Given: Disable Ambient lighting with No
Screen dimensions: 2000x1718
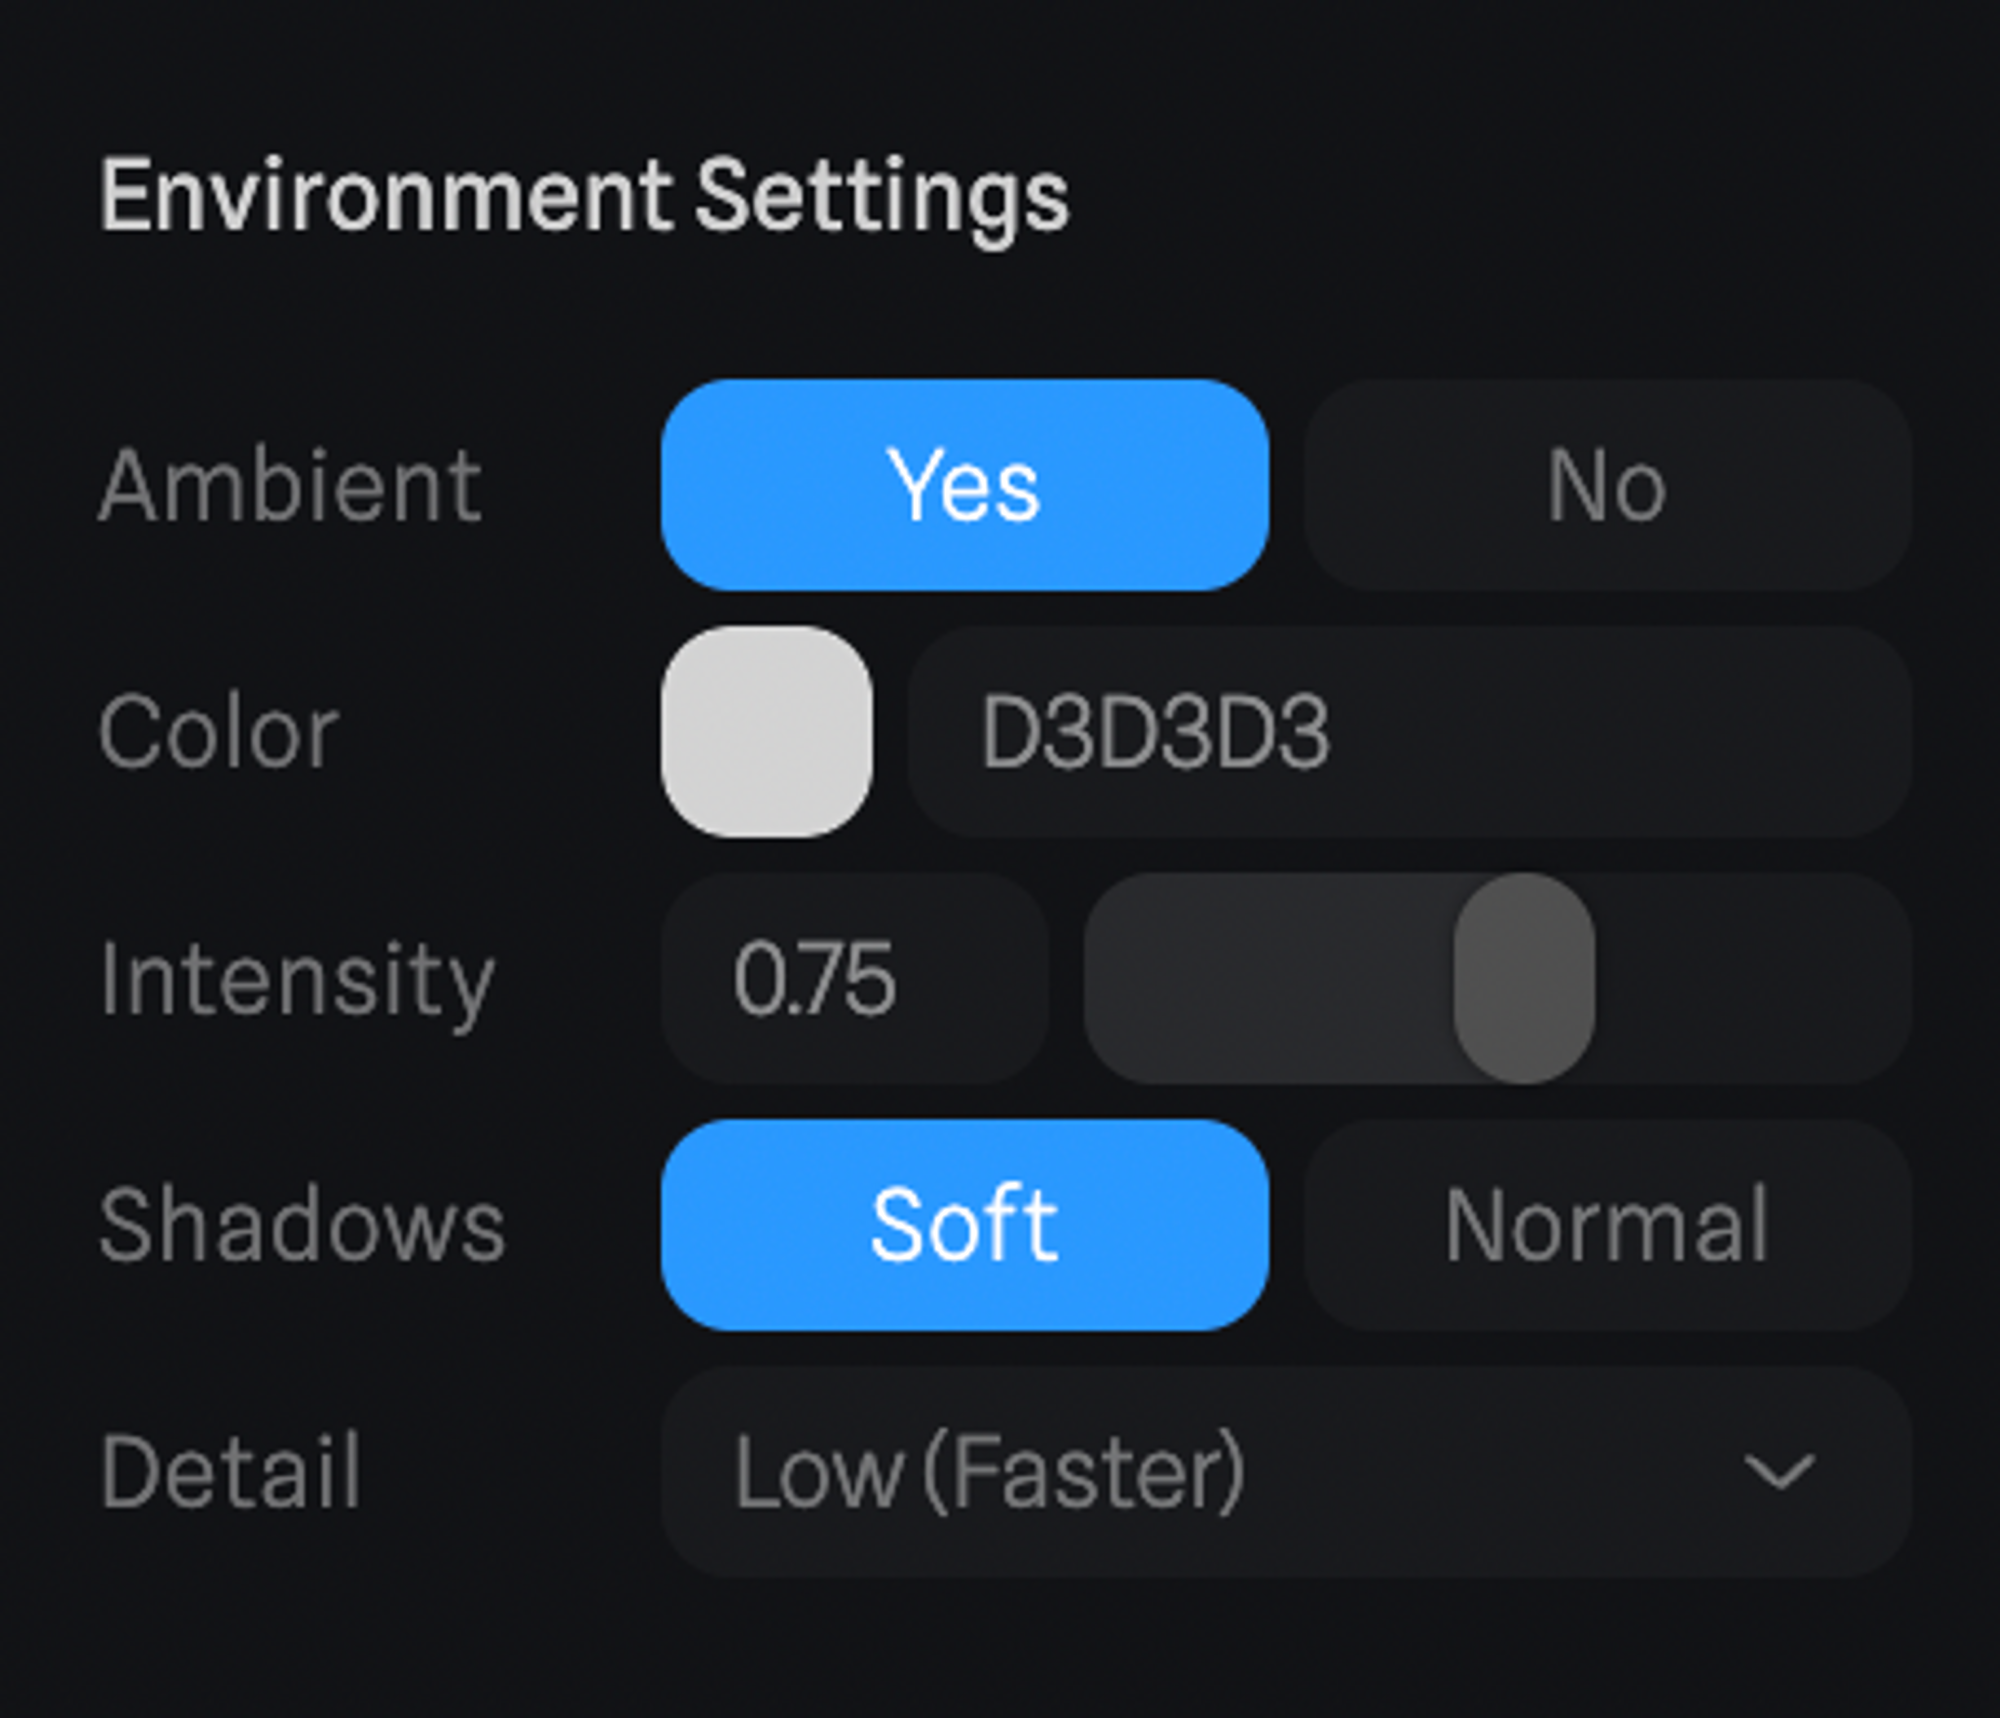Looking at the screenshot, I should click(x=1607, y=485).
